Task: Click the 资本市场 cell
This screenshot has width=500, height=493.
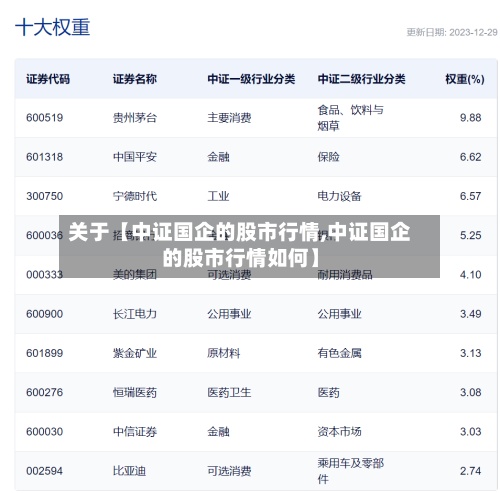Action: tap(339, 432)
